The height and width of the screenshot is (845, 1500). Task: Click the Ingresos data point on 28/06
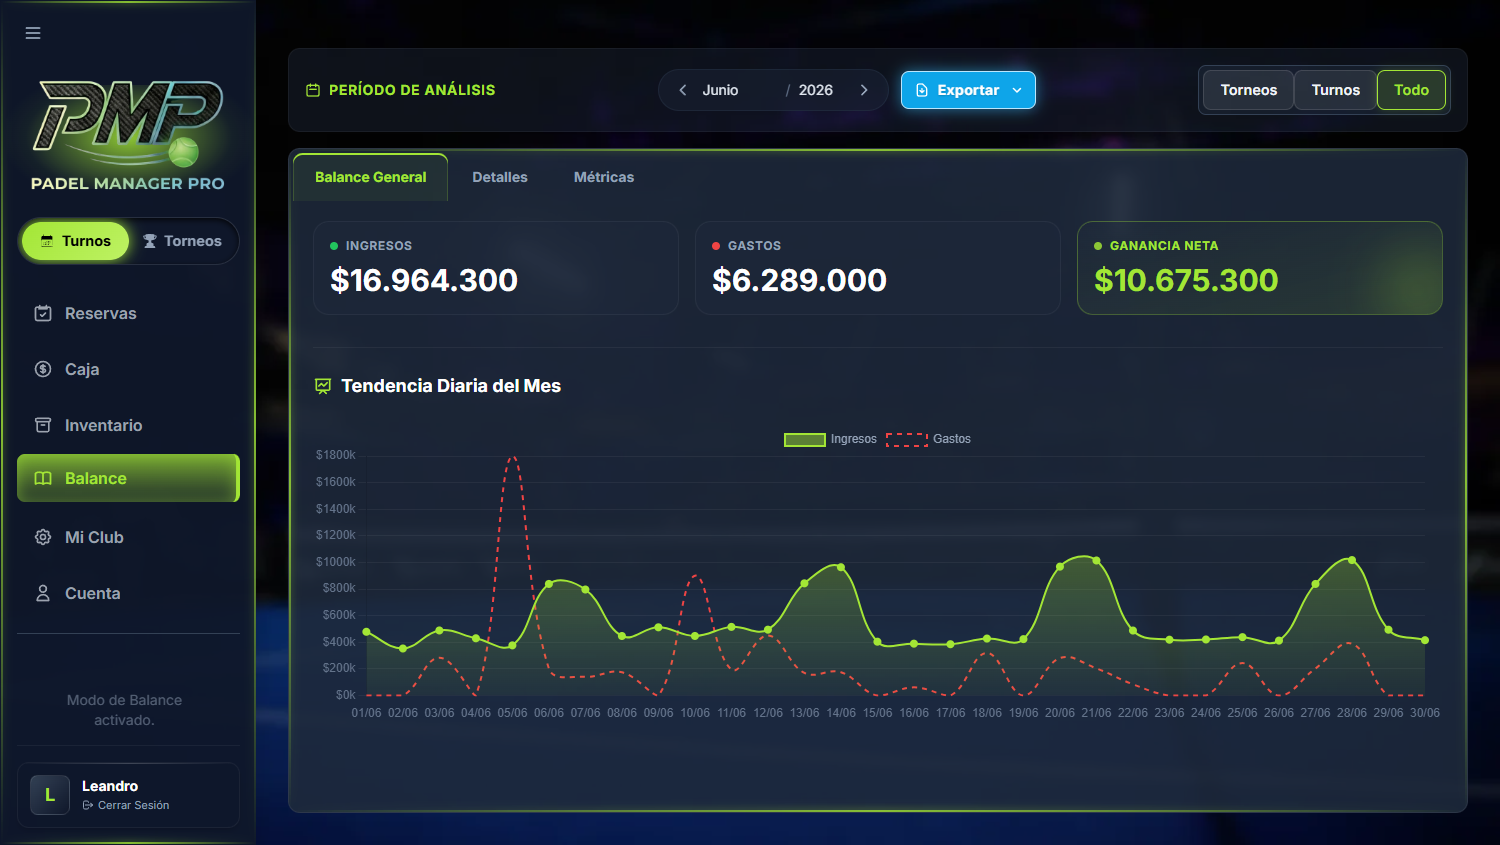point(1352,560)
